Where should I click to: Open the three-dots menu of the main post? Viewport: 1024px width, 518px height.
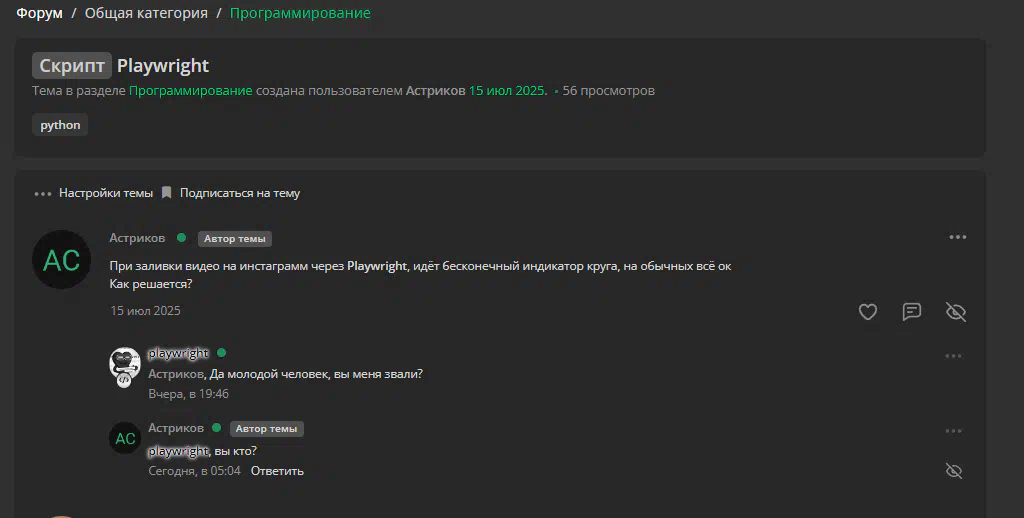click(957, 237)
